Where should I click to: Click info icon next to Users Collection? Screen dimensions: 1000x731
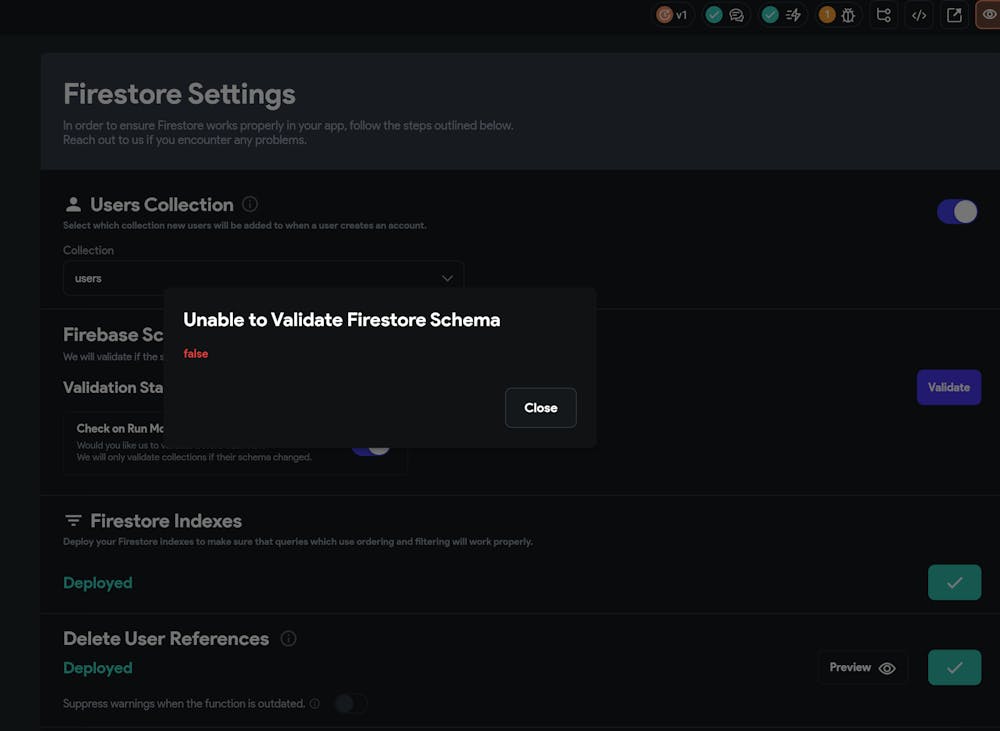click(x=250, y=204)
